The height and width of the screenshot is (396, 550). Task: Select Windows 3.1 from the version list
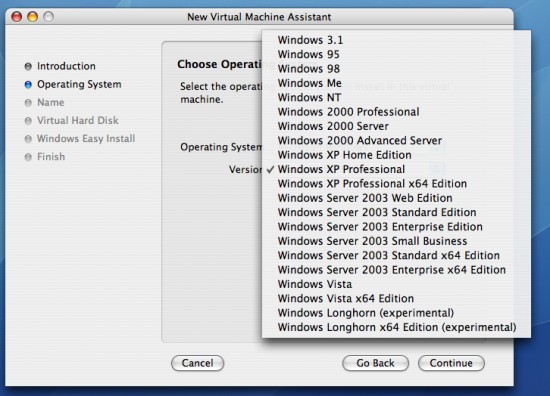396,40
